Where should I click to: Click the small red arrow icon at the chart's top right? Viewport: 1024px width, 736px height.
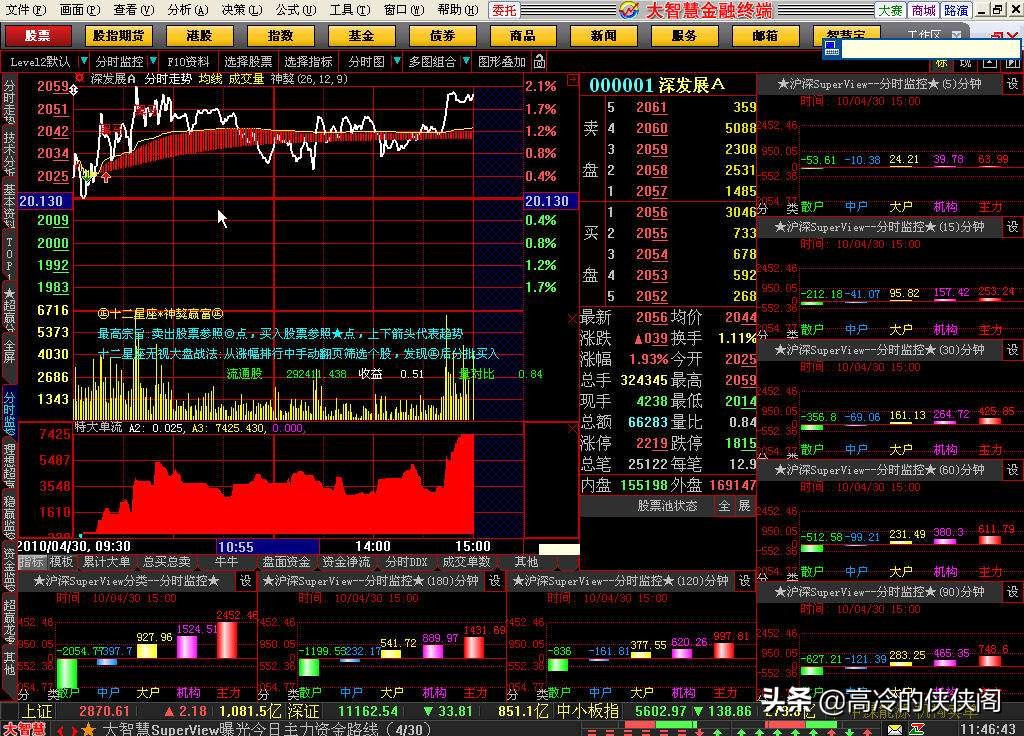[x=572, y=80]
